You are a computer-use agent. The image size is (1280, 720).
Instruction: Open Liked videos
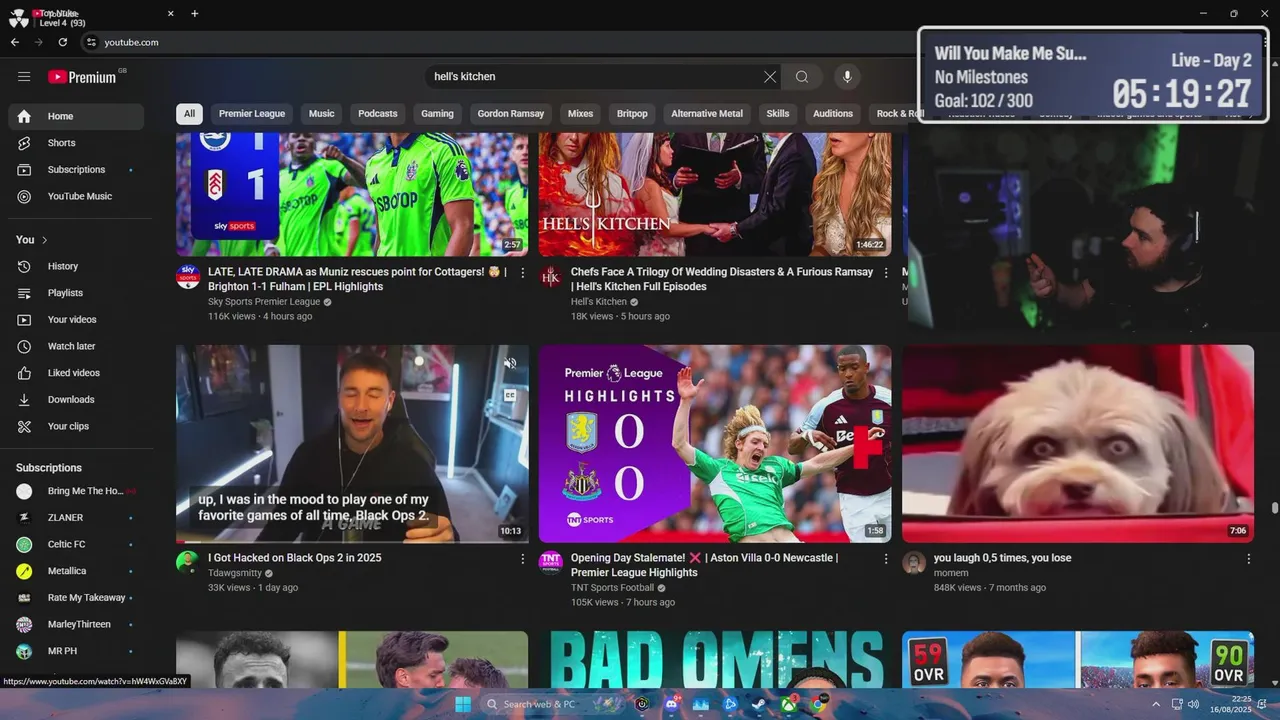click(76, 373)
